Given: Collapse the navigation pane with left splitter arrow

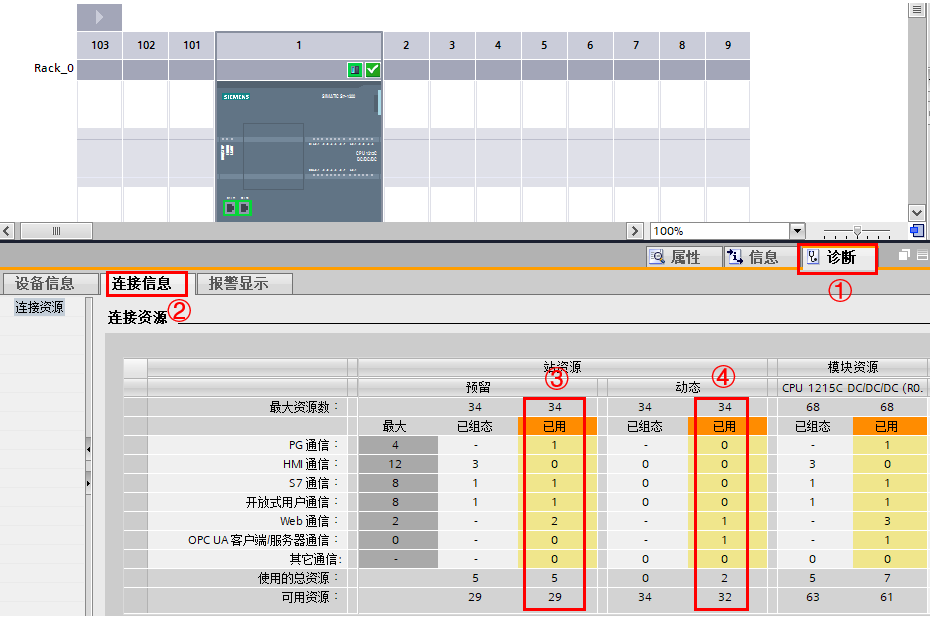Looking at the screenshot, I should tap(89, 449).
